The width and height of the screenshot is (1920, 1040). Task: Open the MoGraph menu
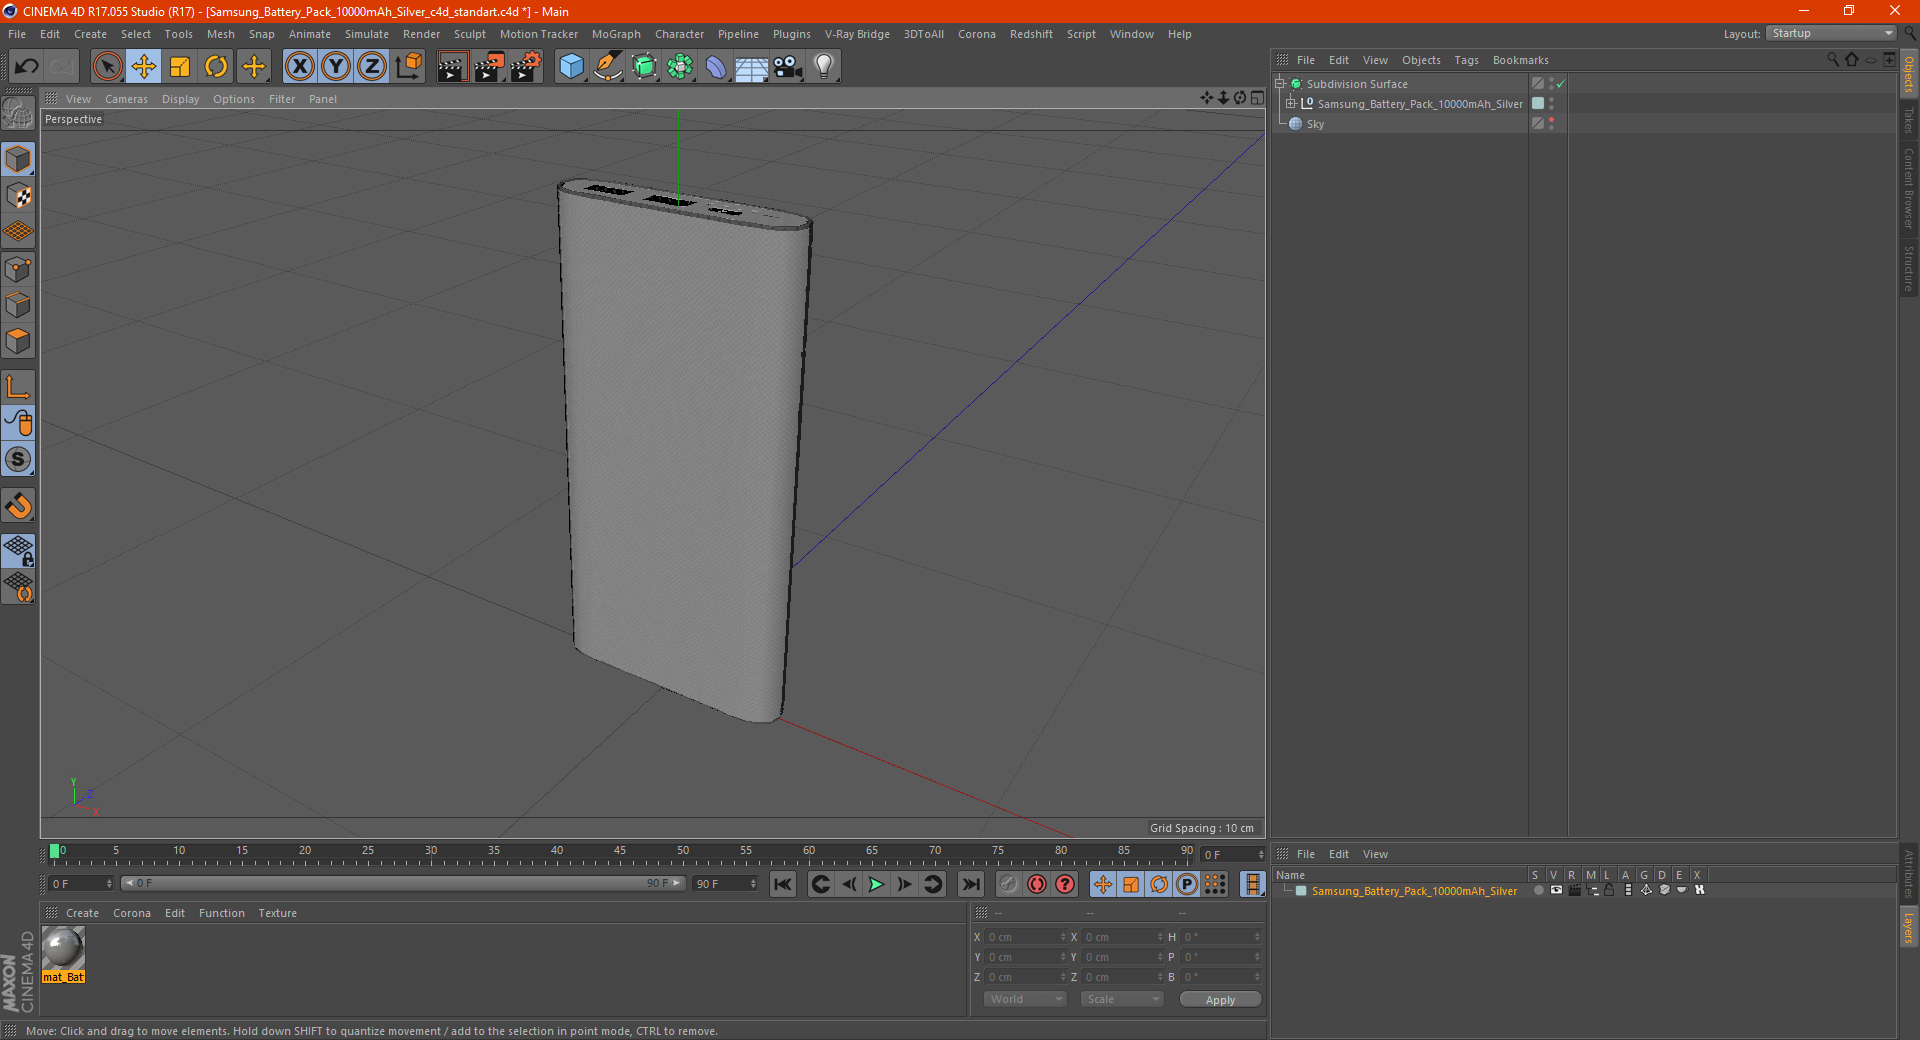tap(616, 34)
